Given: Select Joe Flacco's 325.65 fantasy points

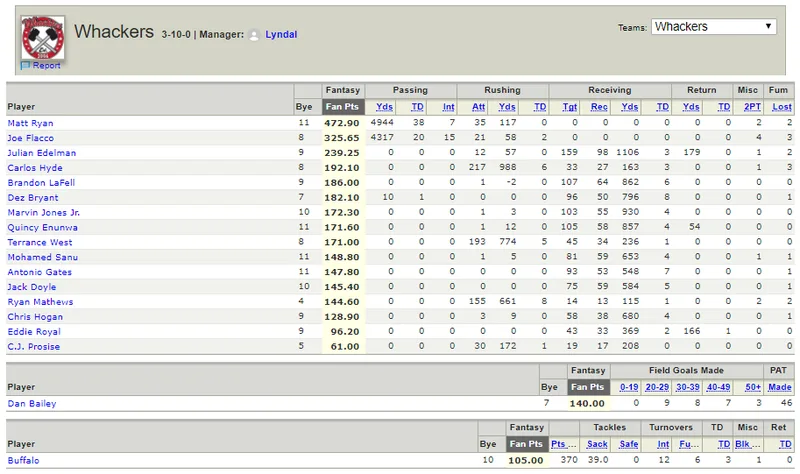Looking at the screenshot, I should tap(342, 138).
